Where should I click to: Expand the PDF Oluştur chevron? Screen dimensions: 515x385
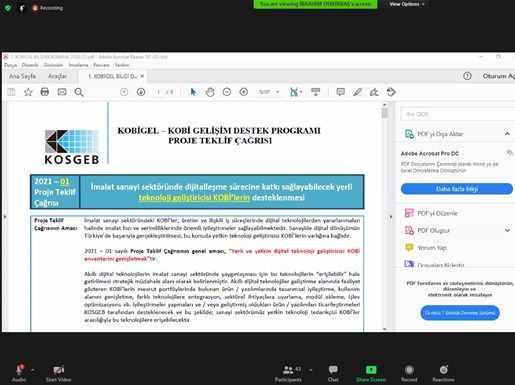(507, 230)
